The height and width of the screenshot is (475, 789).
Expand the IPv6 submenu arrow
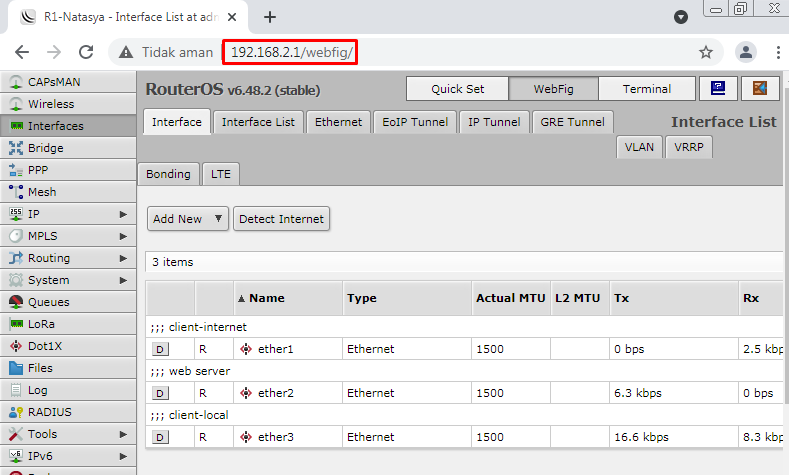[x=123, y=456]
